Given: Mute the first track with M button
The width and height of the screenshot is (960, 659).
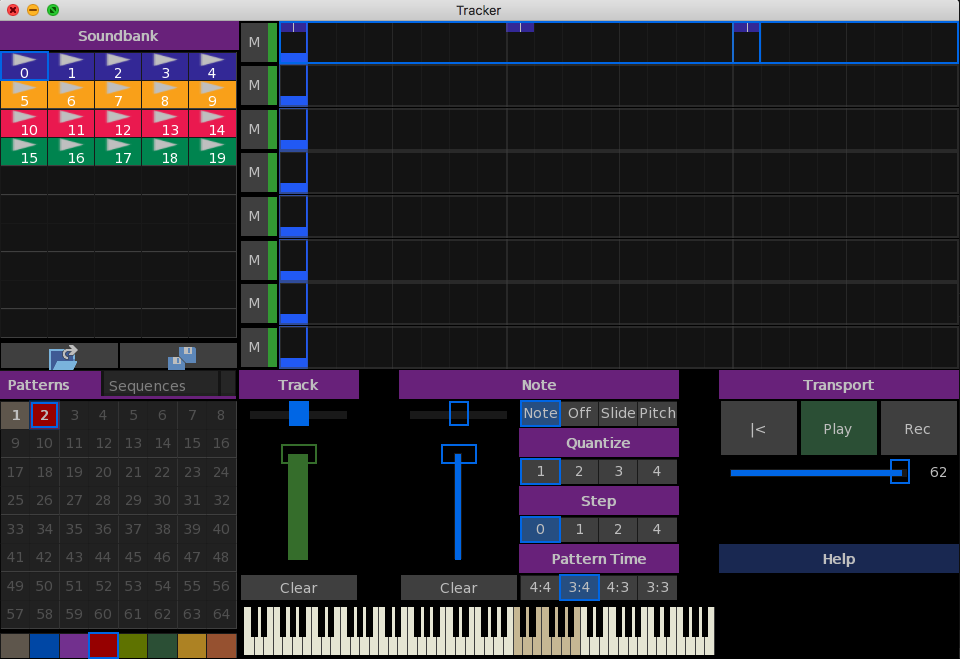Looking at the screenshot, I should (x=254, y=42).
